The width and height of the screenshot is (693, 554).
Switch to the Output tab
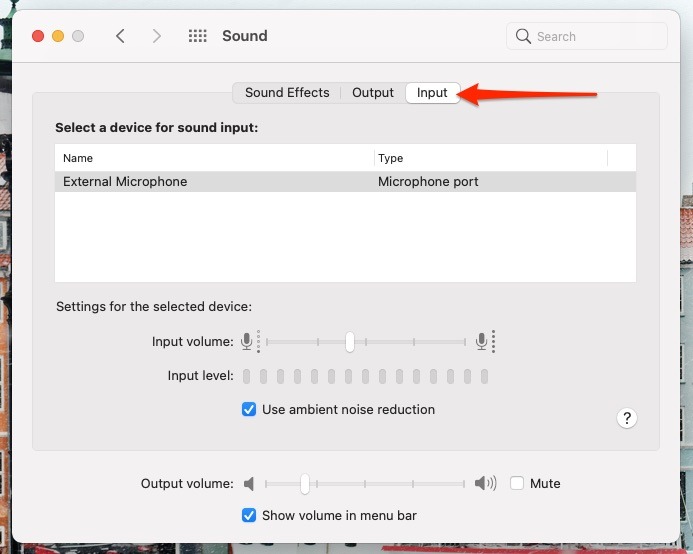click(373, 93)
